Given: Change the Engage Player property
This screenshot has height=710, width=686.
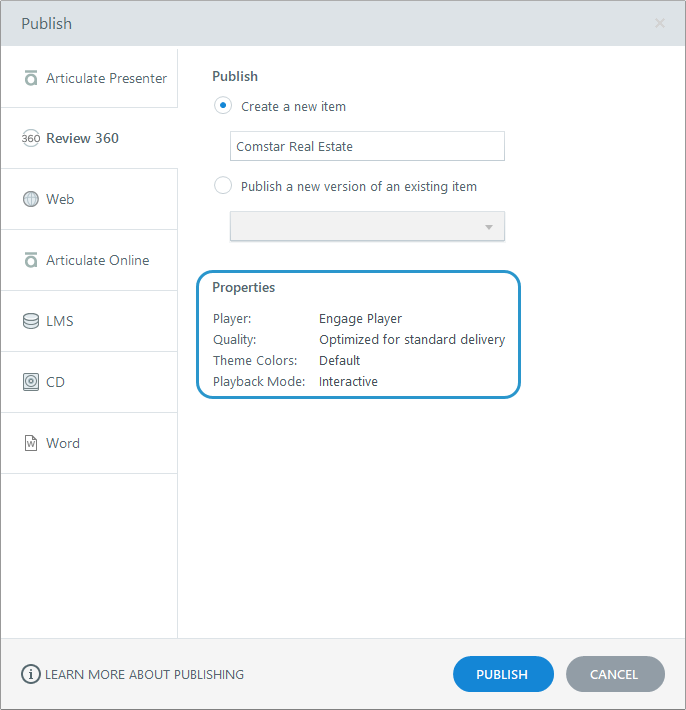Looking at the screenshot, I should coord(360,319).
